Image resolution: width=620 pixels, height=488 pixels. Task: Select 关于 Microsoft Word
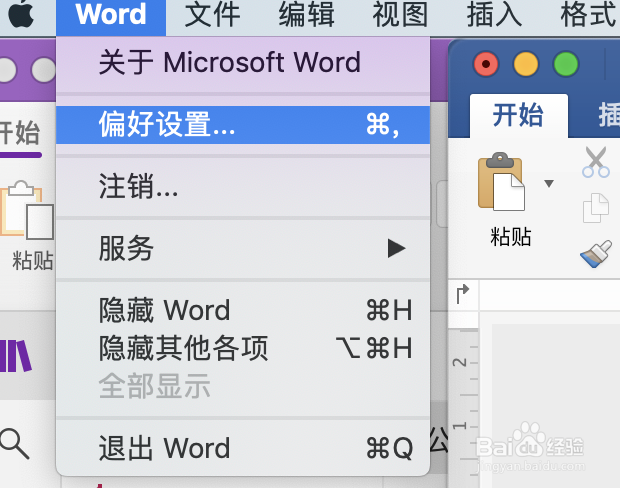point(243,62)
